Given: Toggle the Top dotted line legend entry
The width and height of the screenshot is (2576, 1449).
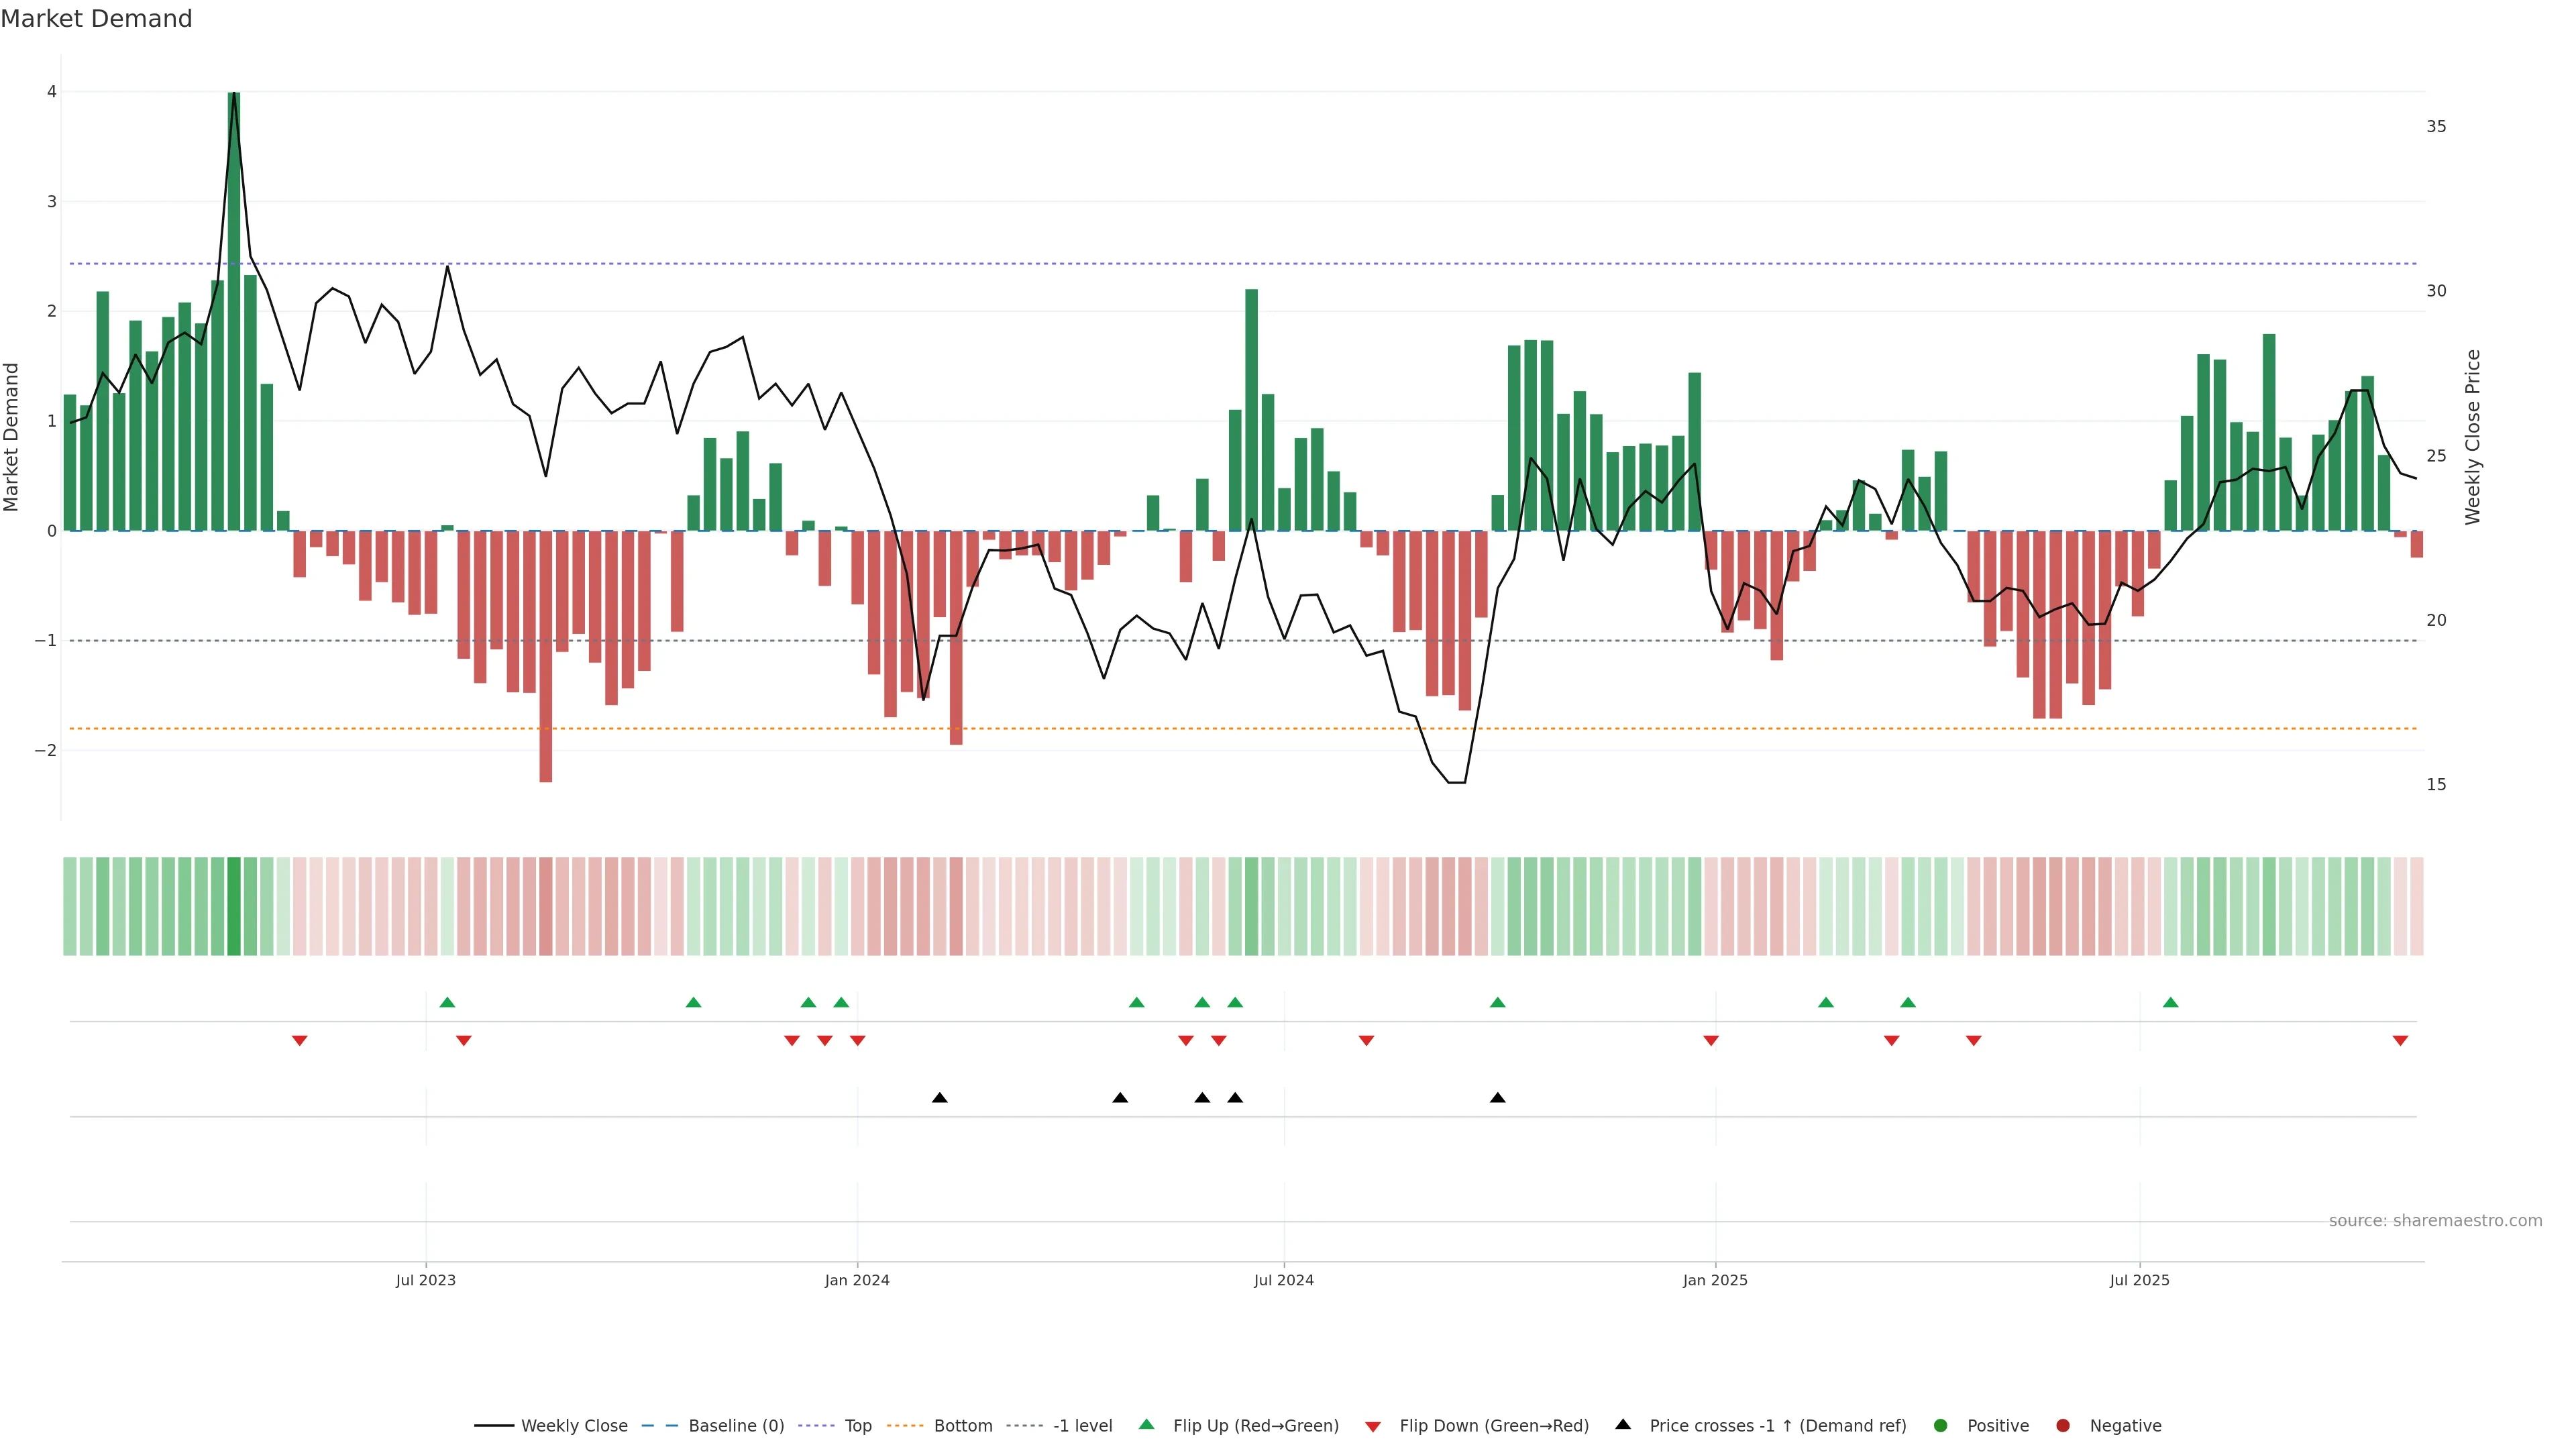Looking at the screenshot, I should coord(857,1425).
